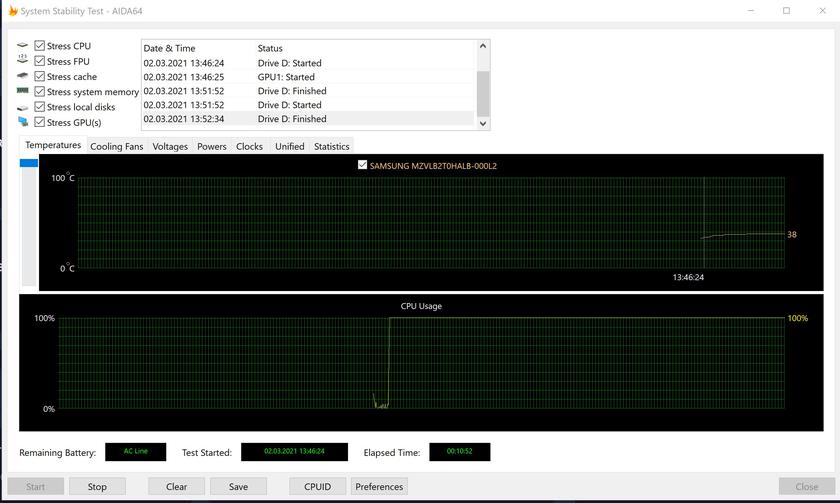Click the blue temperature scale slider
Viewport: 840px width, 503px height.
point(29,163)
